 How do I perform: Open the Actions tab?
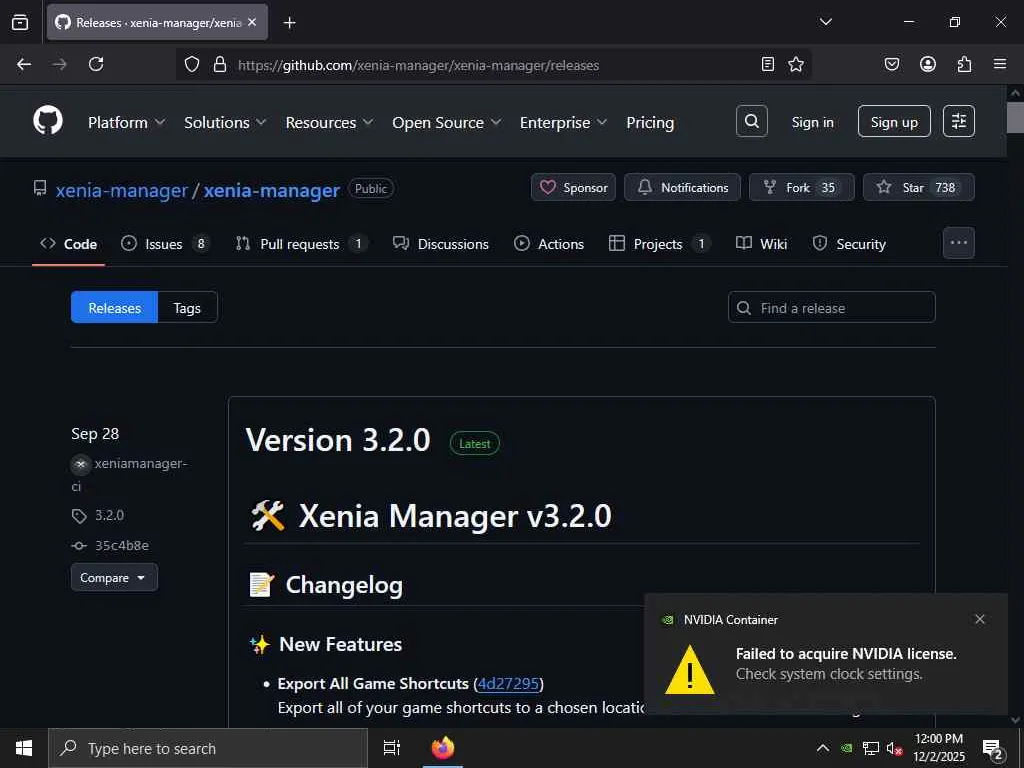(x=549, y=244)
